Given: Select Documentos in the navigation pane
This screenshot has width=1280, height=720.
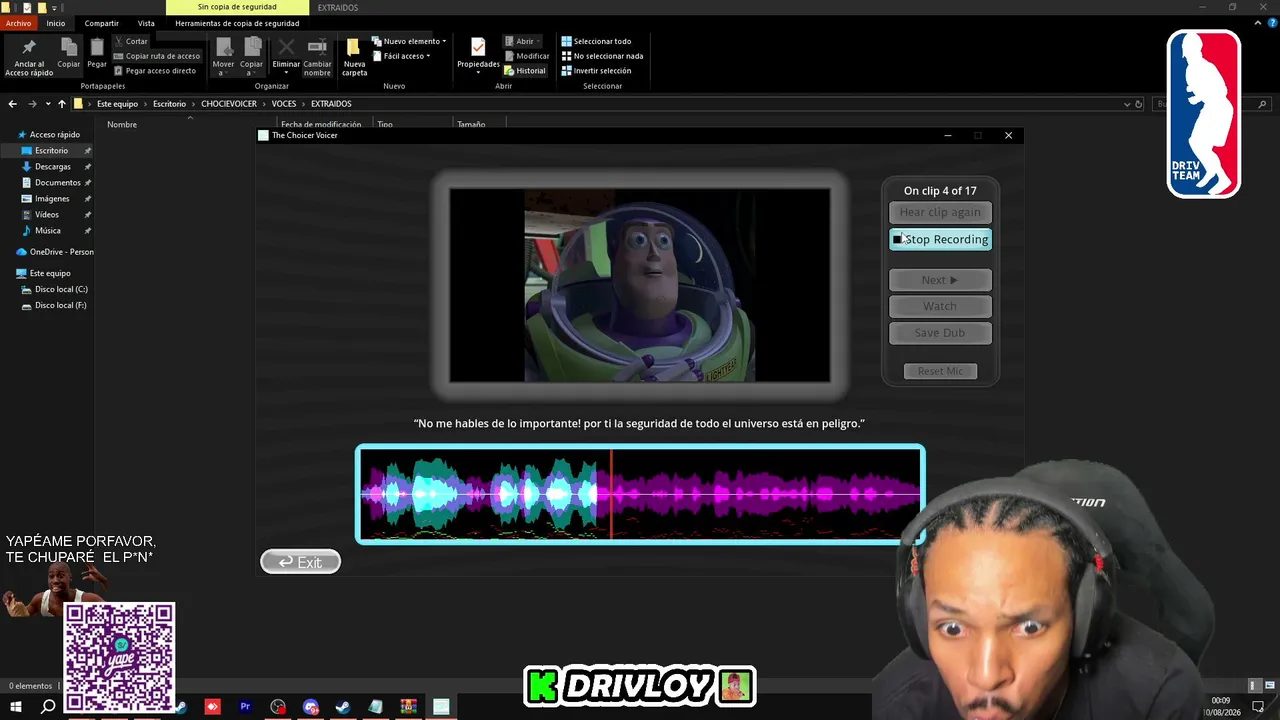Looking at the screenshot, I should coord(57,183).
